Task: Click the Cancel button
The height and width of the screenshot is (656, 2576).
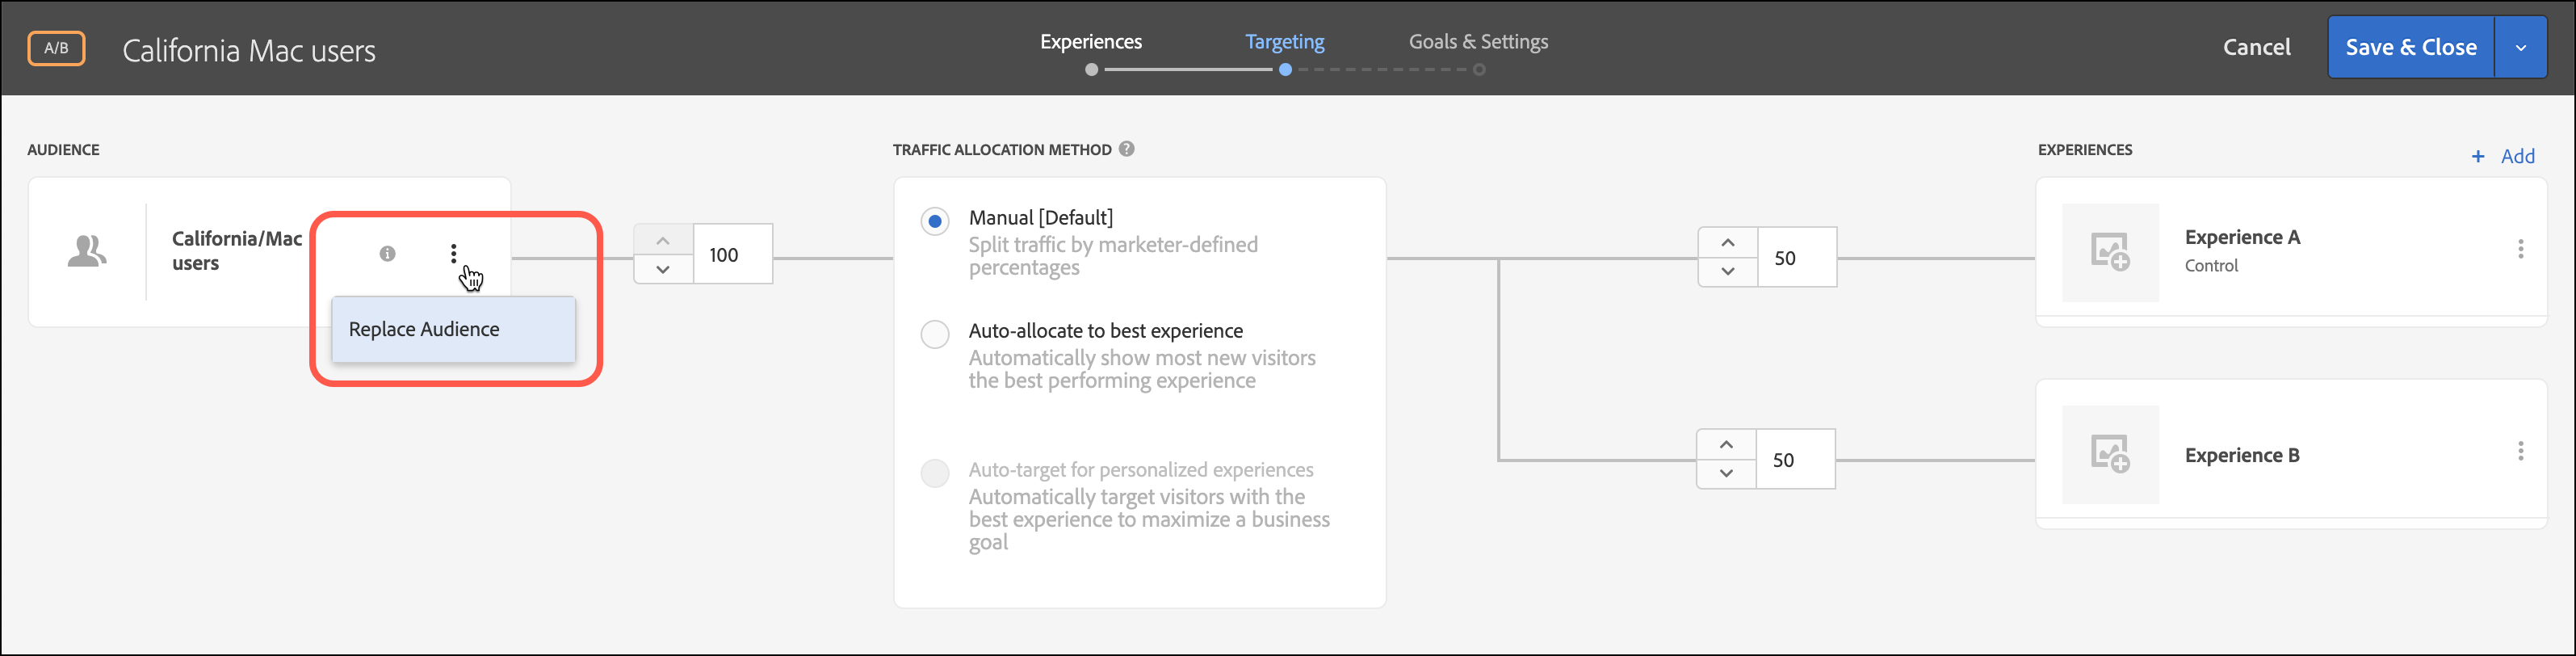Action: click(x=2256, y=47)
